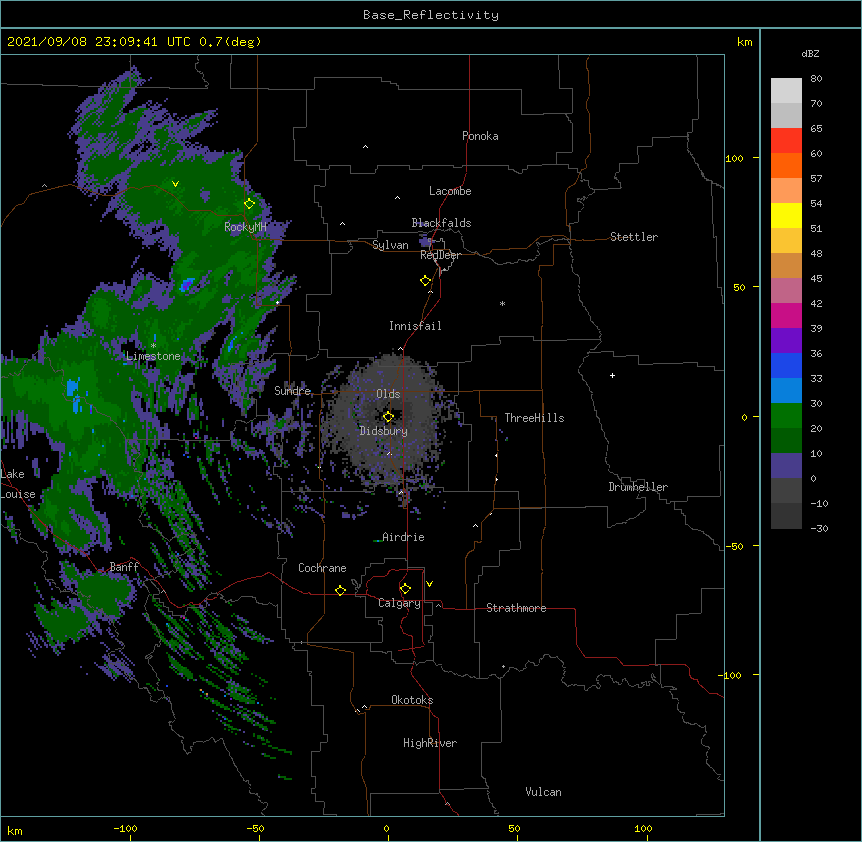Click the asterisk marker above Limestone label
This screenshot has height=842, width=862.
(153, 346)
